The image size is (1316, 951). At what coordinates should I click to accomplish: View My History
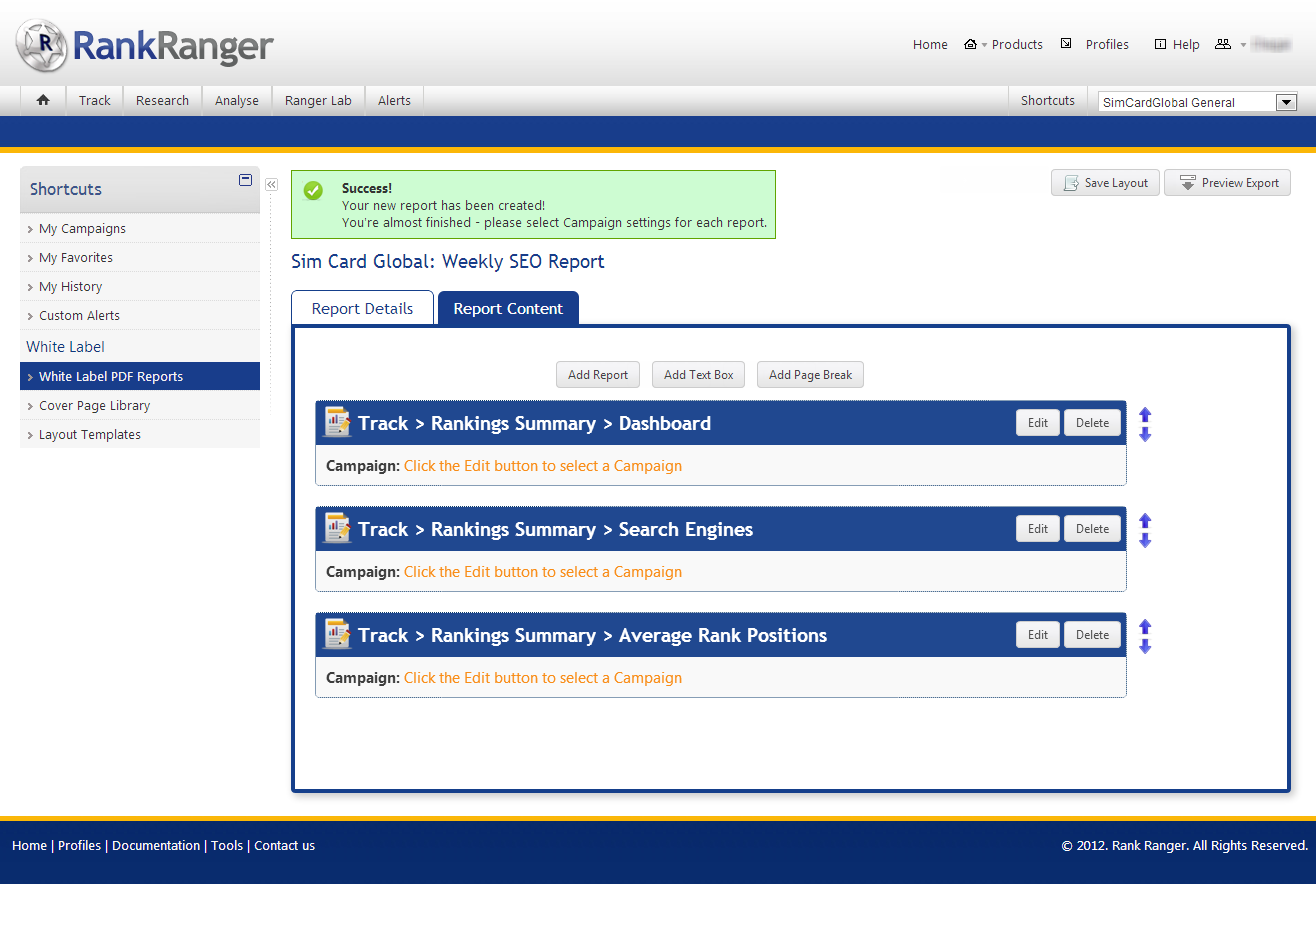pyautogui.click(x=140, y=287)
